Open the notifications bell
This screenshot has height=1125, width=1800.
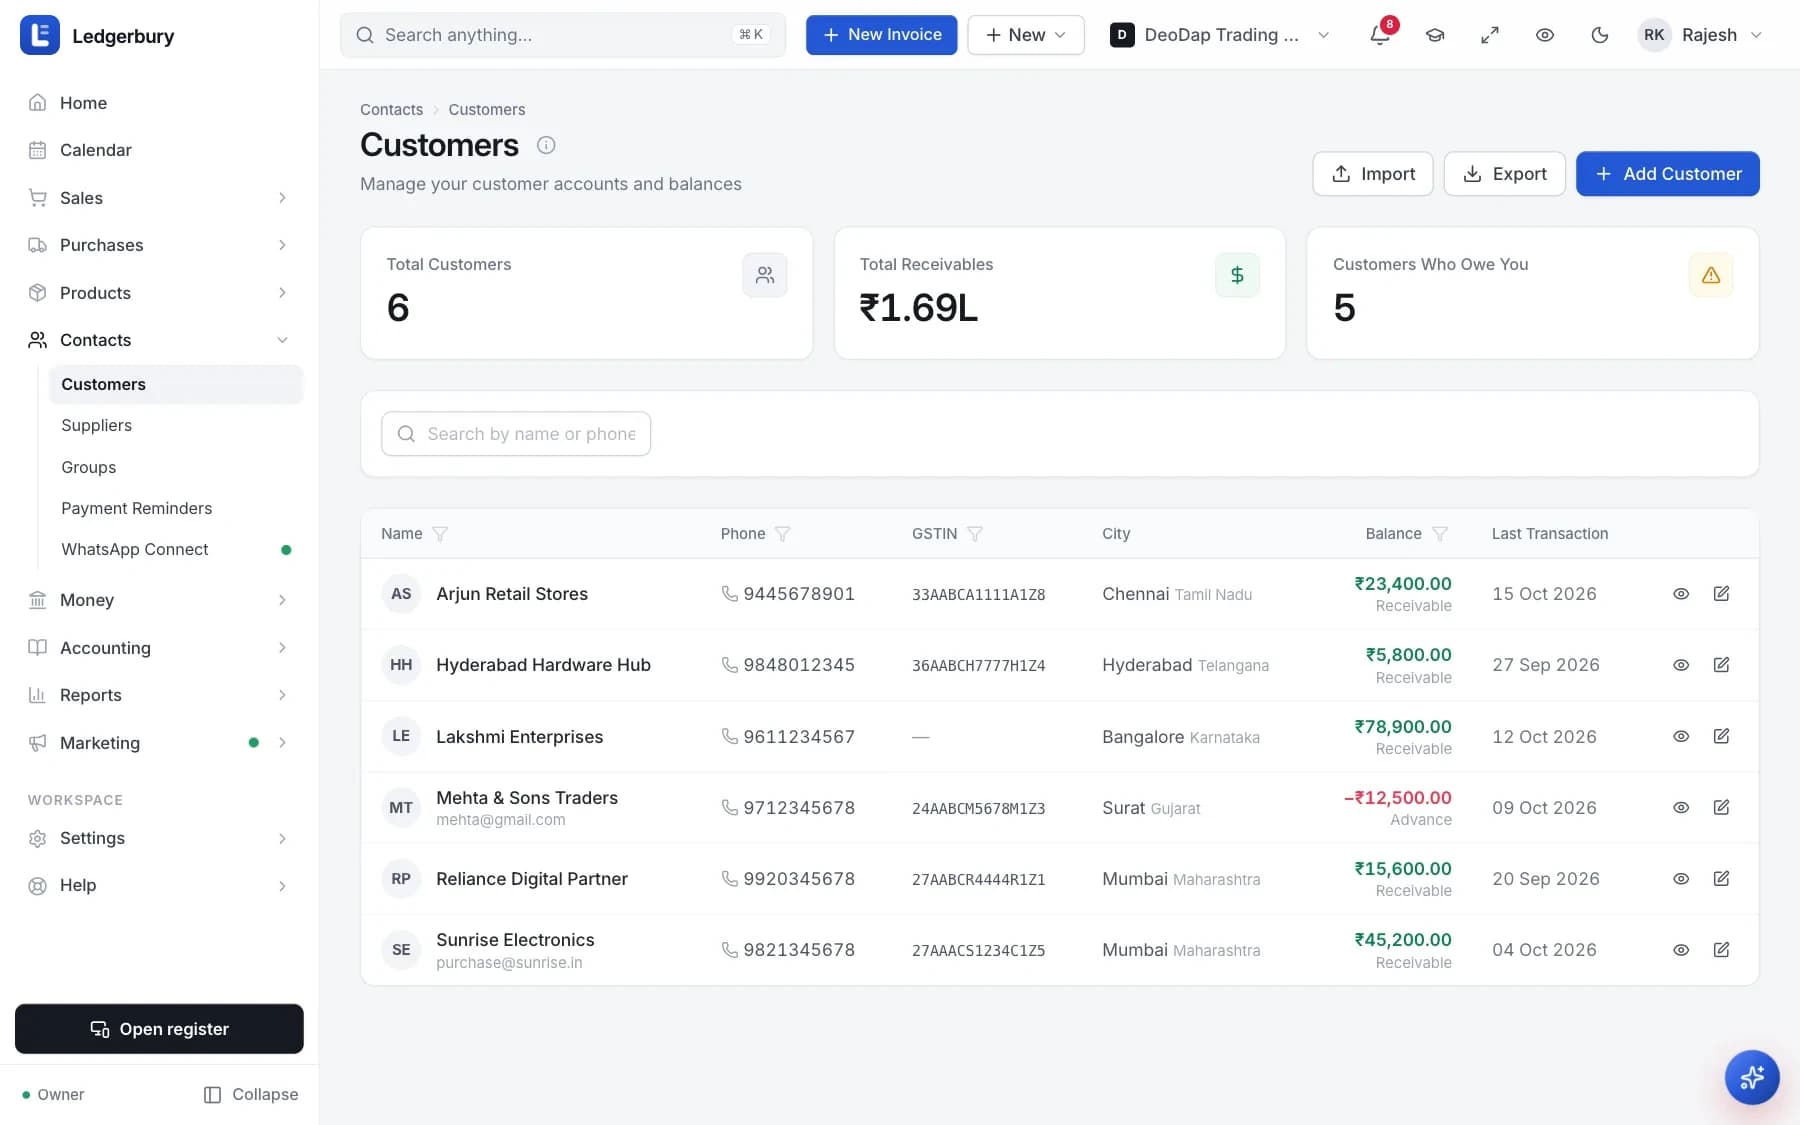tap(1380, 35)
